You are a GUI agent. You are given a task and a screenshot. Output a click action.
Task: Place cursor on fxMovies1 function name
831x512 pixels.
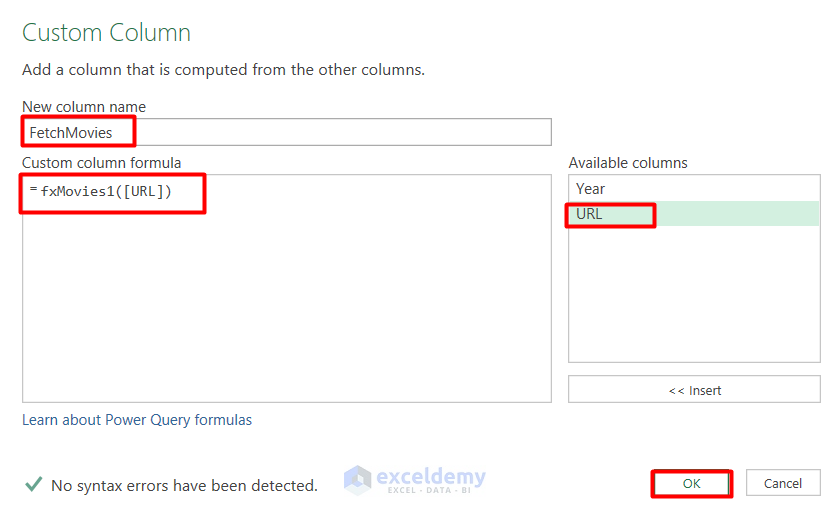coord(78,191)
